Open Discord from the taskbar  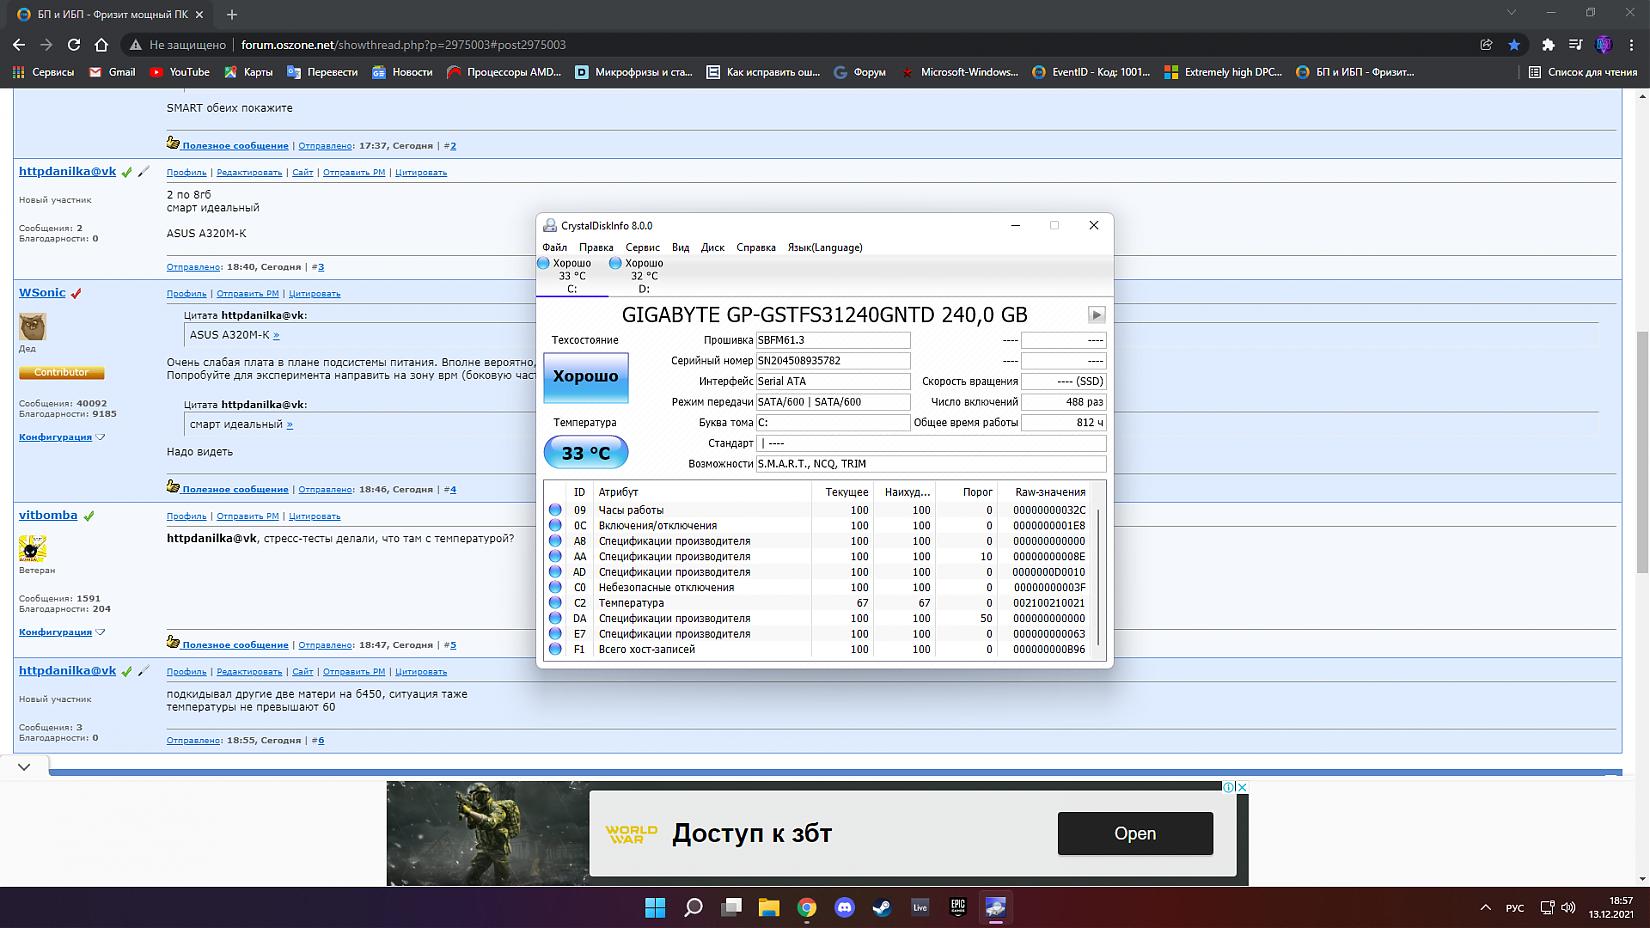point(845,907)
